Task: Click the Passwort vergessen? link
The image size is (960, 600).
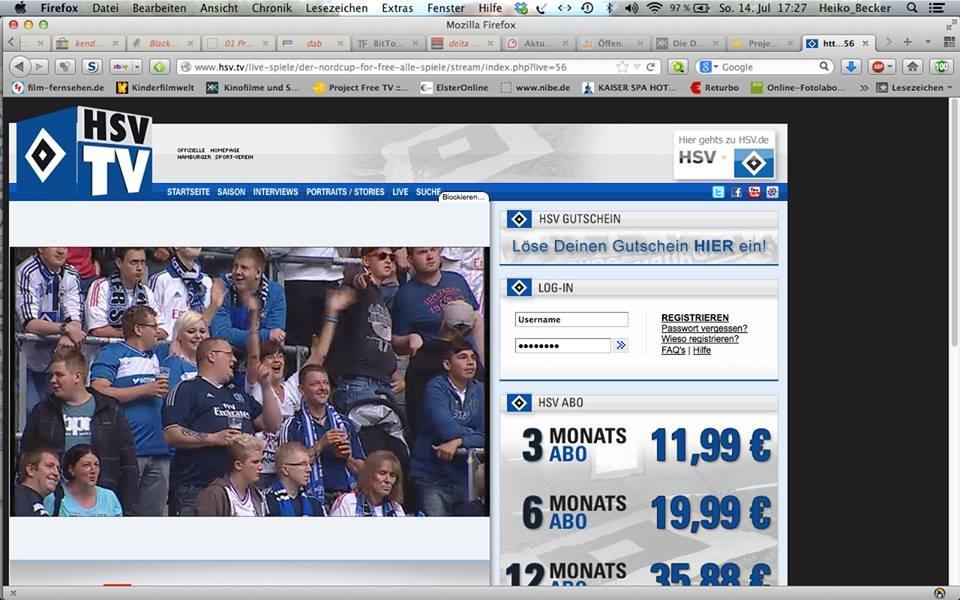Action: pos(704,328)
